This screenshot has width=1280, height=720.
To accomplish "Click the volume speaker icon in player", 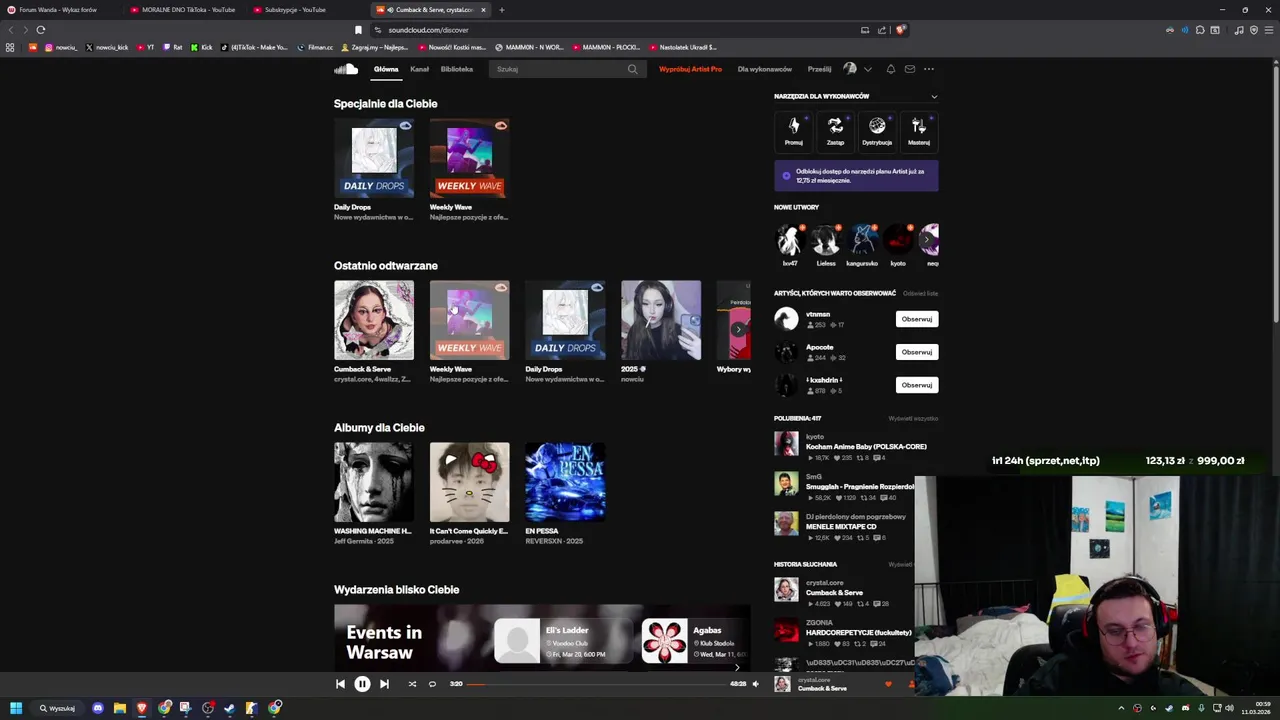I will coord(755,684).
